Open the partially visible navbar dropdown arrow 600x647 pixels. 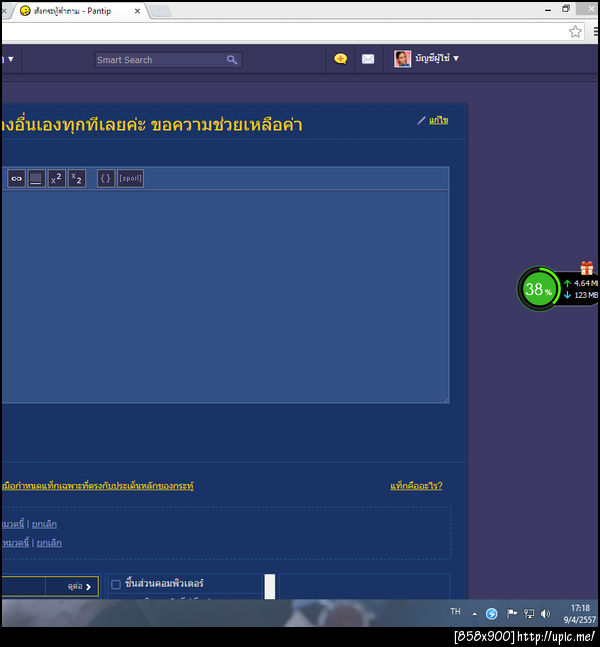click(x=11, y=59)
